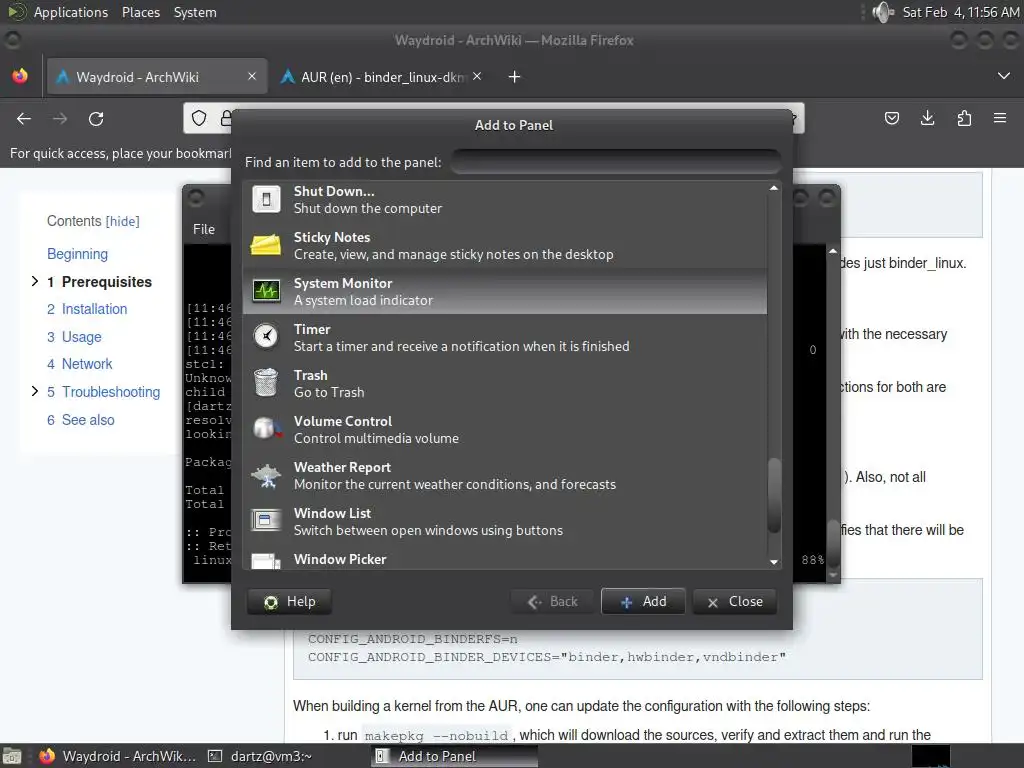This screenshot has width=1024, height=768.
Task: Click the Help button in dialog
Action: pyautogui.click(x=289, y=601)
